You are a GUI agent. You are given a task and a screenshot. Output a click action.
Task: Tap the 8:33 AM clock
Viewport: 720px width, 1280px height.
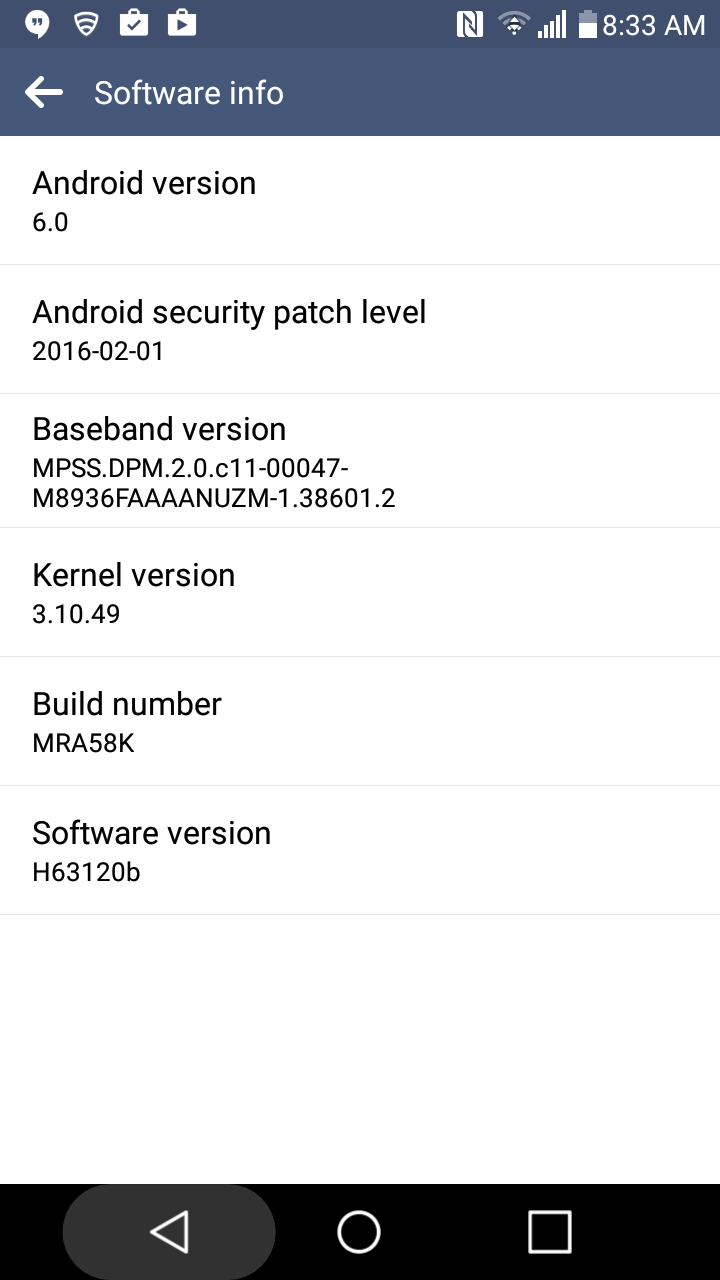(x=654, y=25)
